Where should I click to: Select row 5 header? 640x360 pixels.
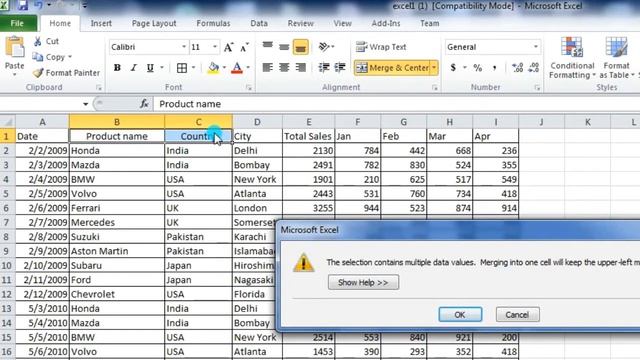pos(6,193)
